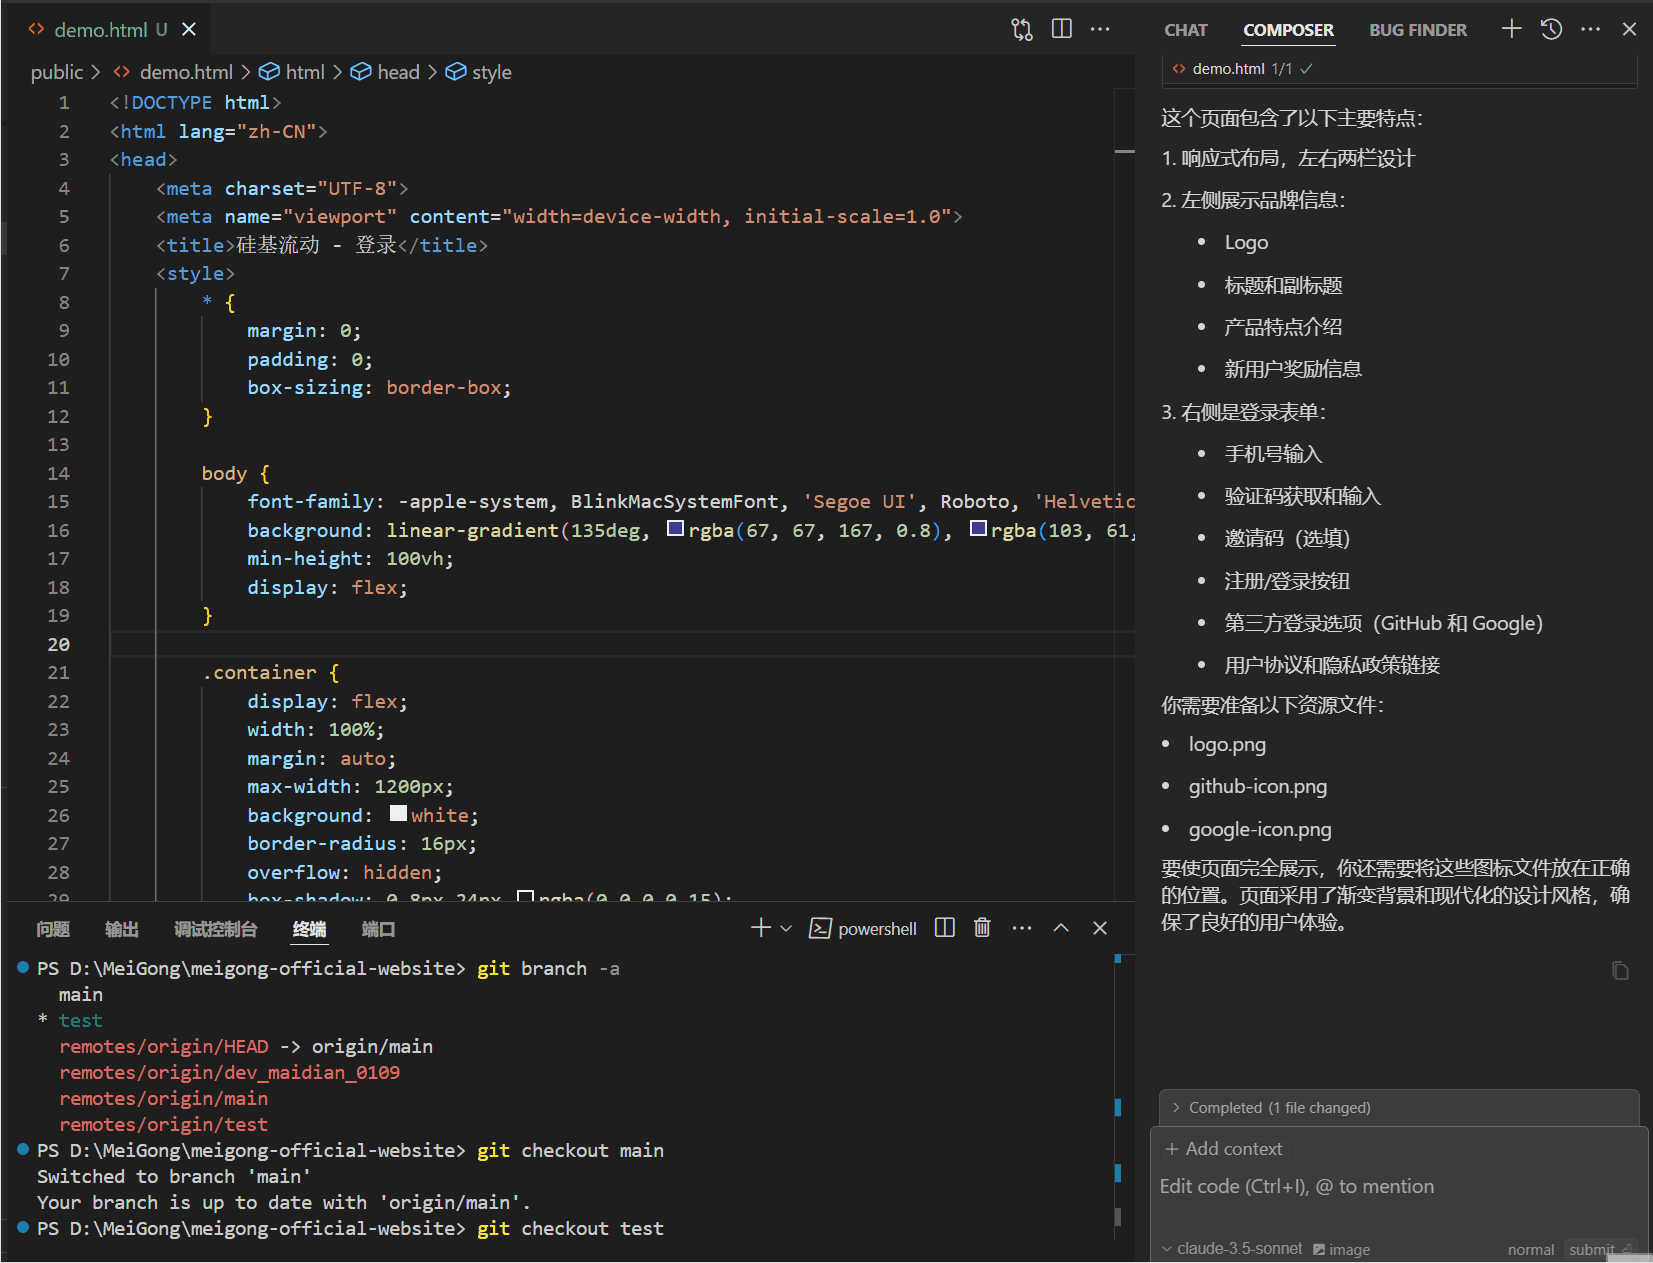Switch to the CHAT tab
Viewport: 1653px width, 1263px height.
tap(1185, 30)
